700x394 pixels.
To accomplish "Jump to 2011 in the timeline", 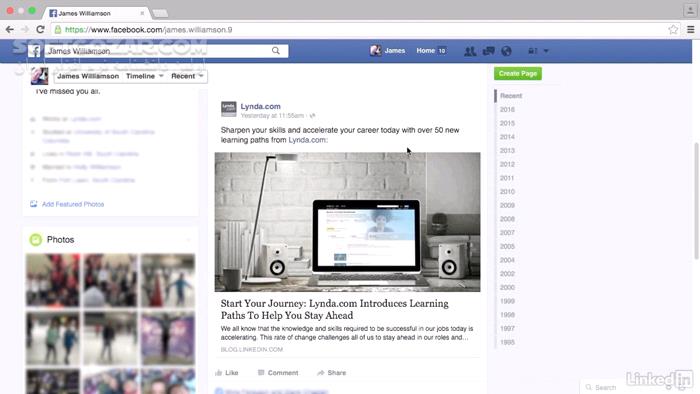I will [x=507, y=178].
